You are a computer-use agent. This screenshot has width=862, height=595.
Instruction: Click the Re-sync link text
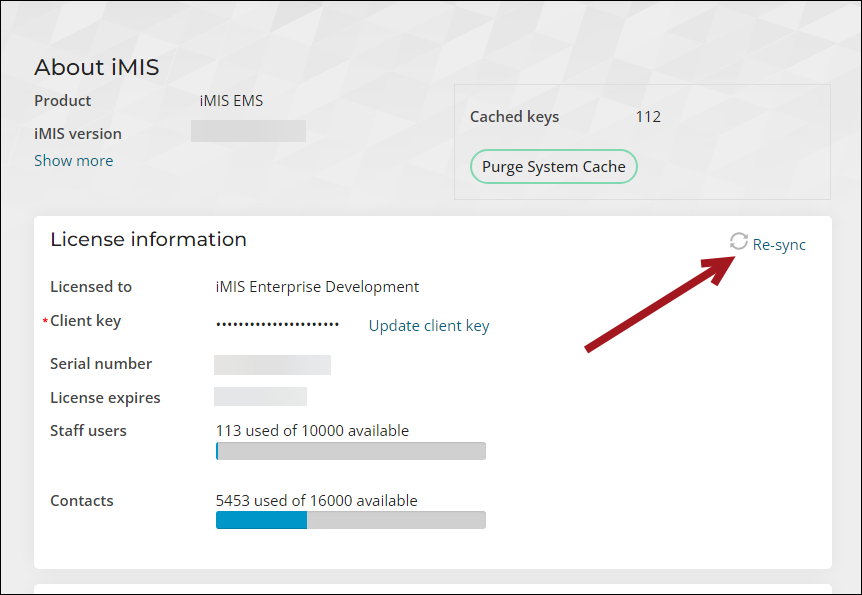click(x=779, y=245)
